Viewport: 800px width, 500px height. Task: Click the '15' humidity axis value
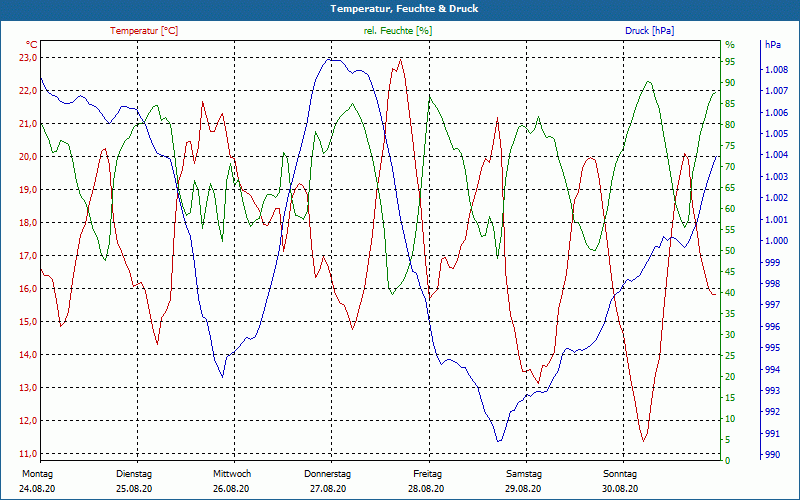click(x=730, y=397)
